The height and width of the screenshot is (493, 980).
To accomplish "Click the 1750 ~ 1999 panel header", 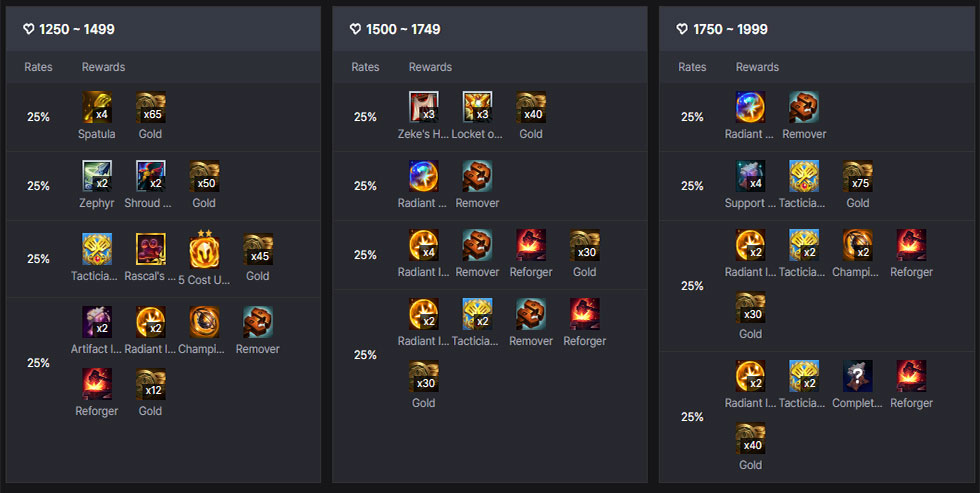I will (x=817, y=29).
